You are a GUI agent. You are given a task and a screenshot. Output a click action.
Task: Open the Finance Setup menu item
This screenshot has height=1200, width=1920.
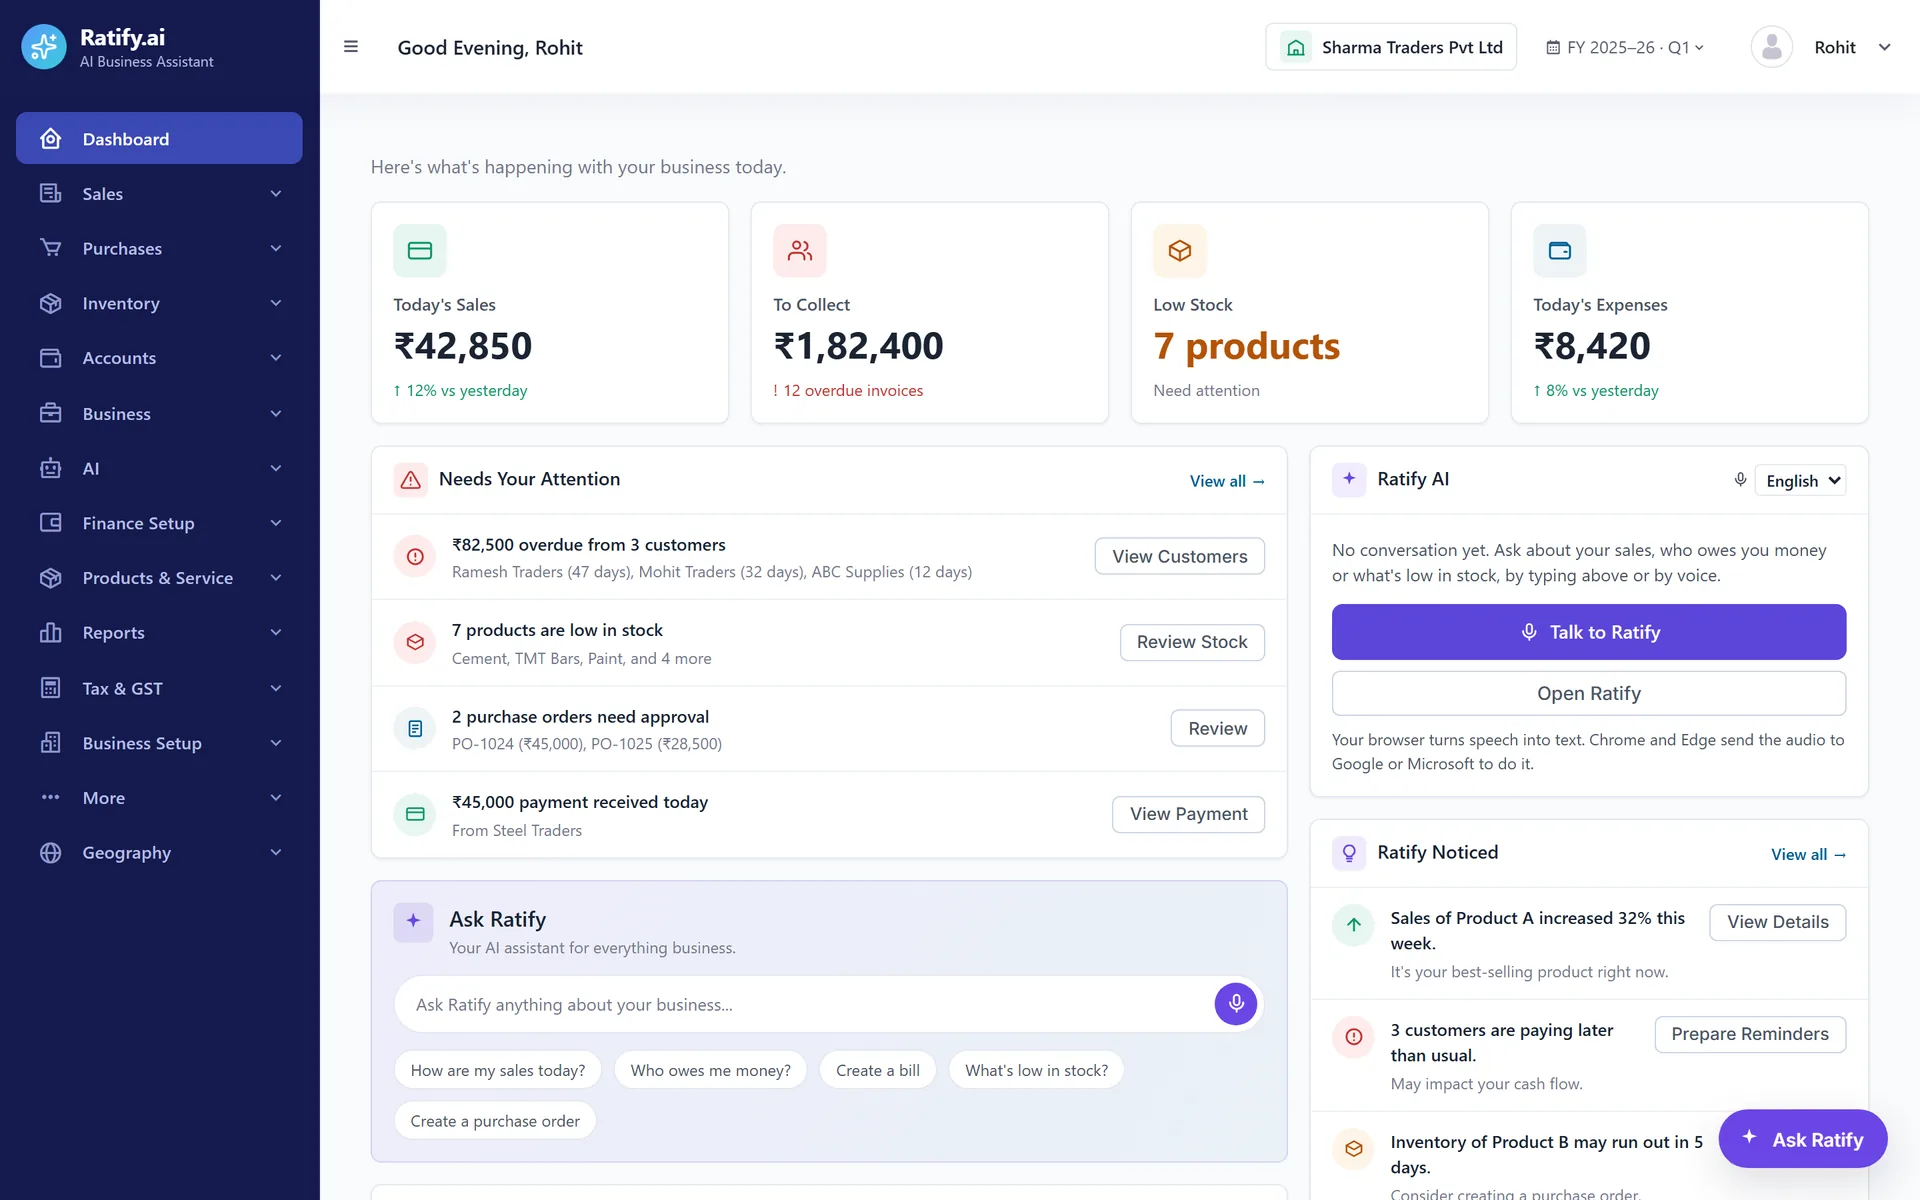[x=159, y=523]
